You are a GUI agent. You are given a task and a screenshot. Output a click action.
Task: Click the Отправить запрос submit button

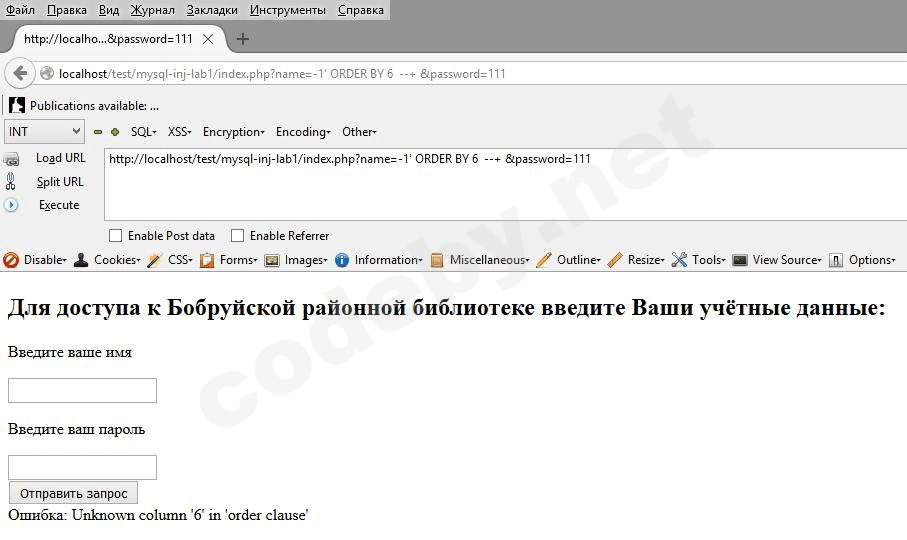[73, 493]
